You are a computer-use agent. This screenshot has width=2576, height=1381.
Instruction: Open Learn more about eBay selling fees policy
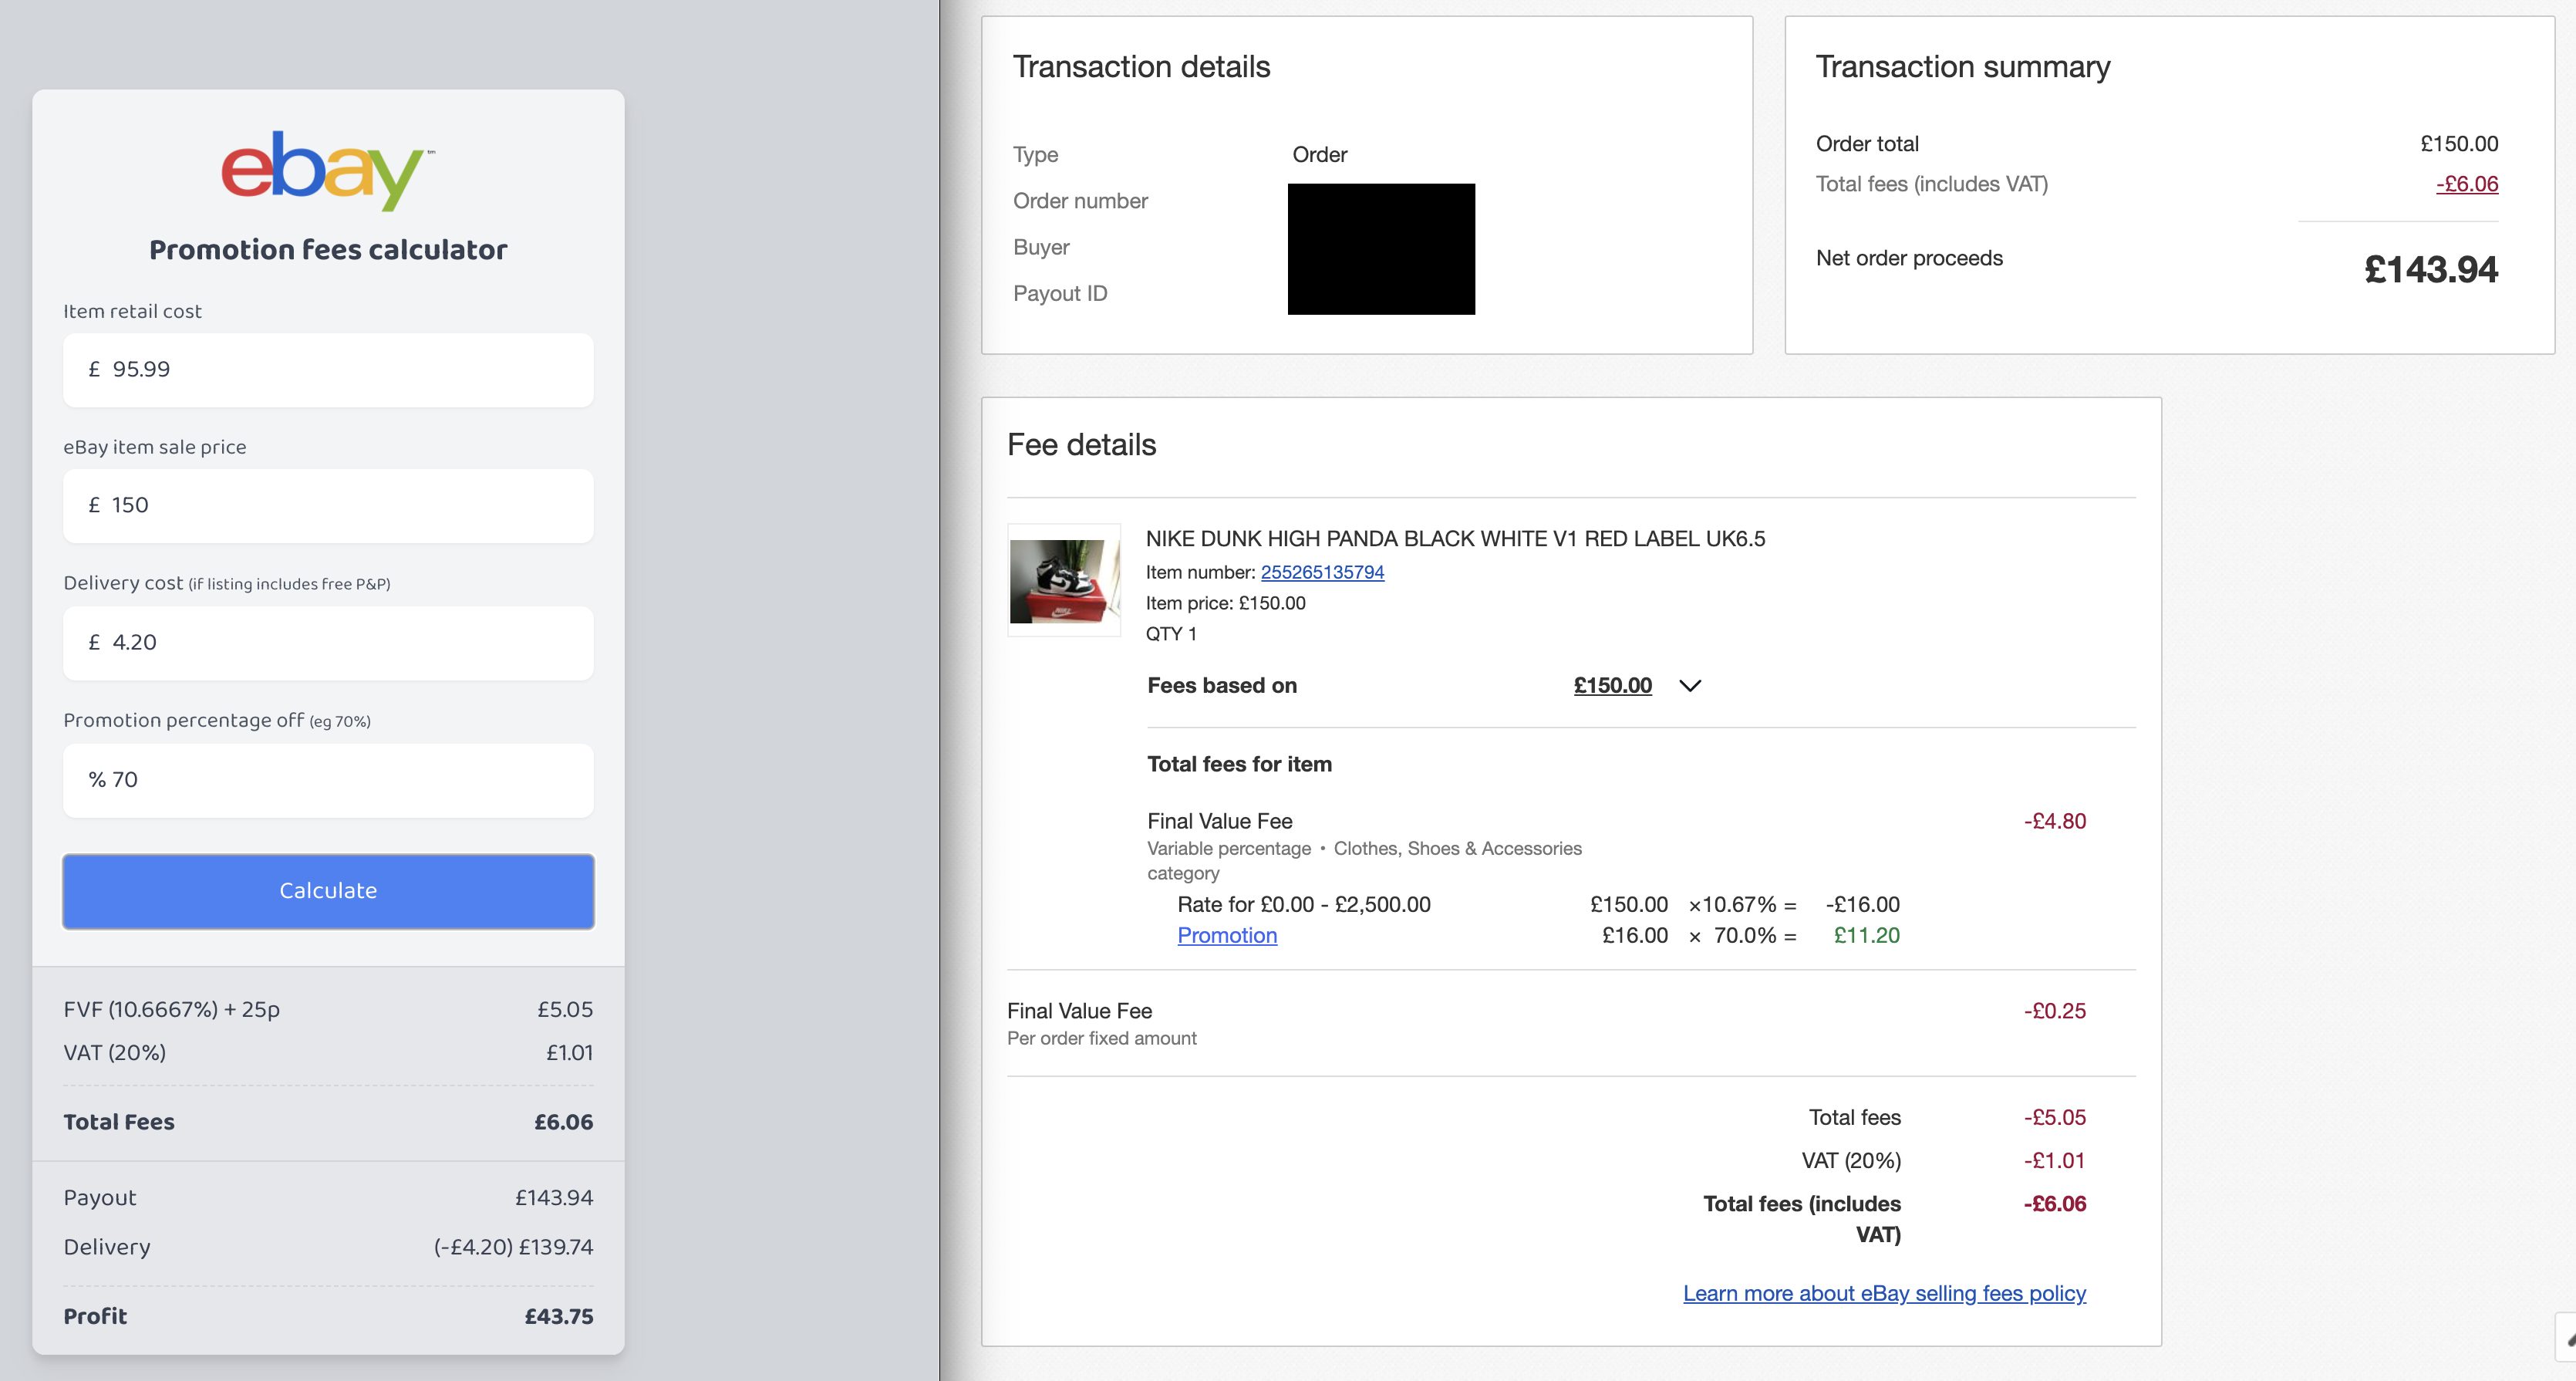click(1883, 1293)
